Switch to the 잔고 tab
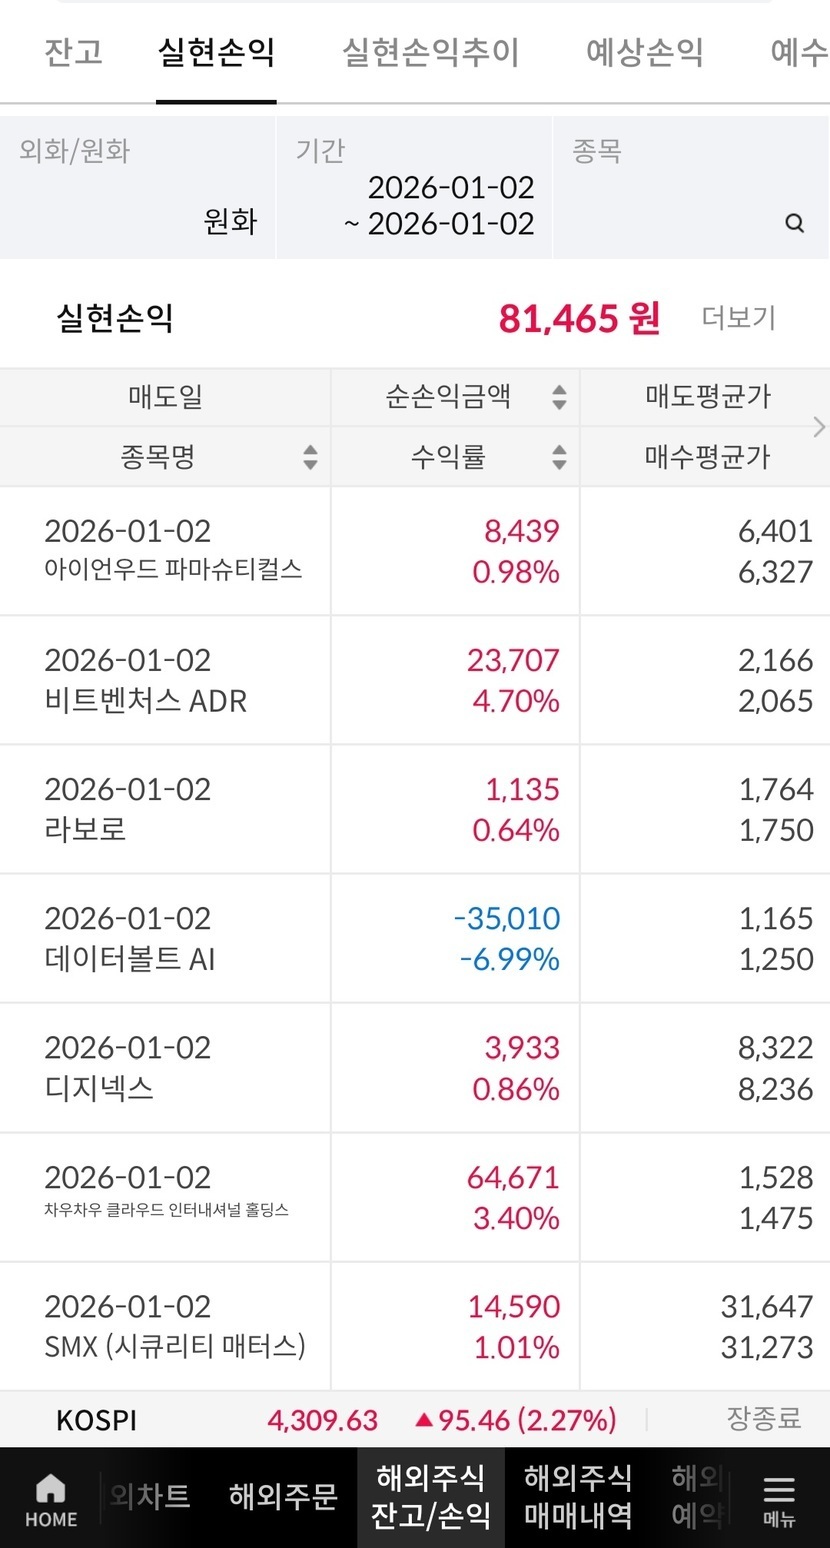Image resolution: width=830 pixels, height=1548 pixels. click(x=74, y=52)
